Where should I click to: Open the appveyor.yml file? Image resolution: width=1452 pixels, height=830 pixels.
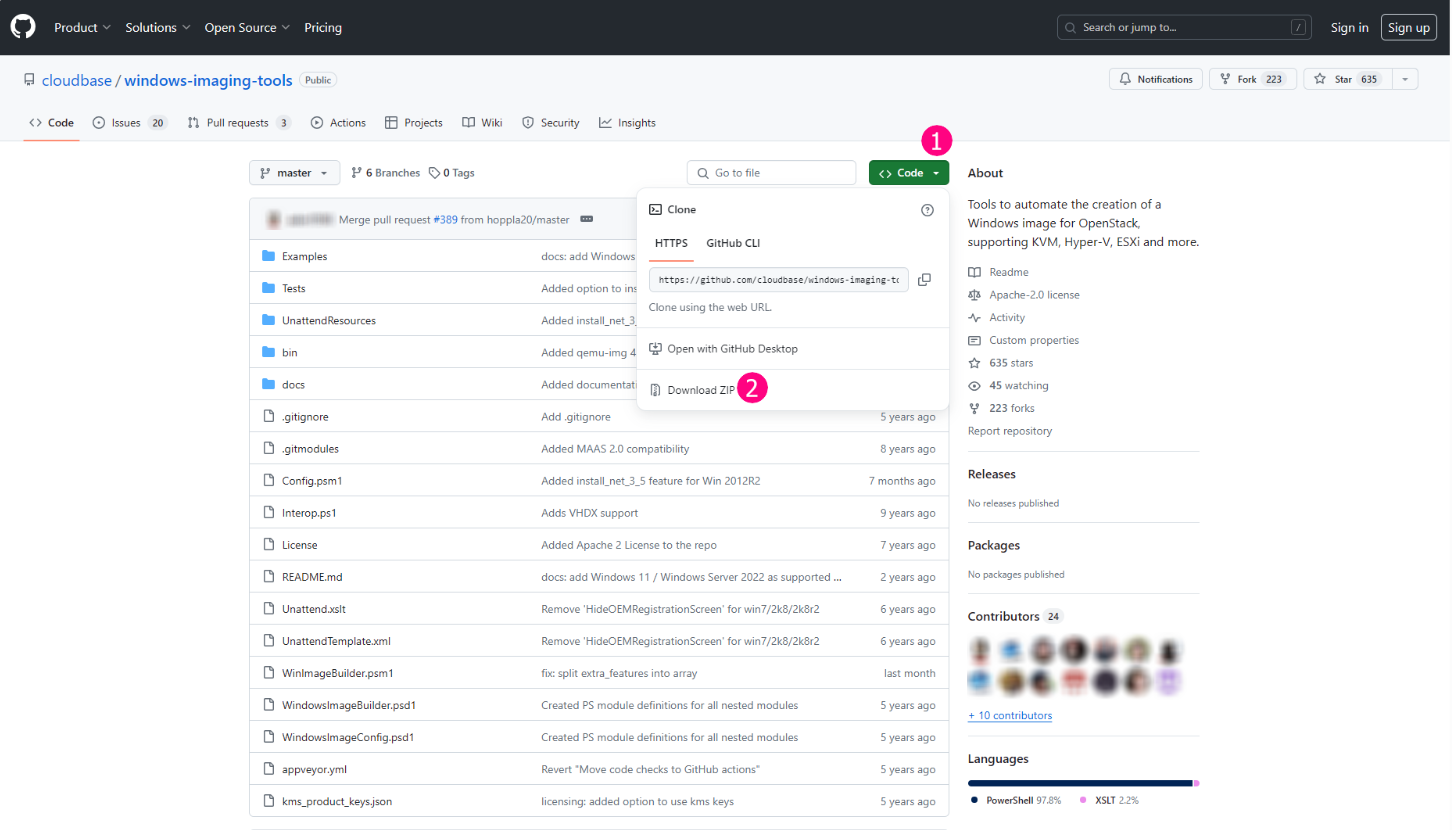pos(314,769)
